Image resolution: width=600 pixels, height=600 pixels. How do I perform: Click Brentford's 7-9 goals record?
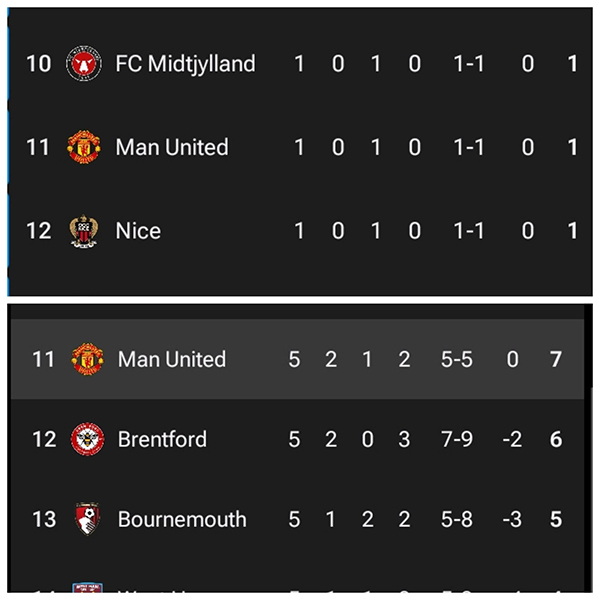[461, 439]
